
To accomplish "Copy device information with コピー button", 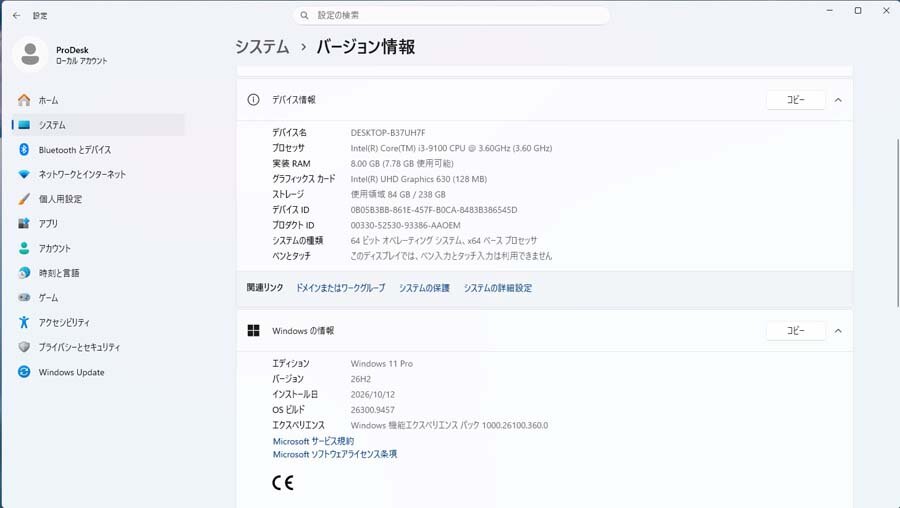I will tap(796, 100).
